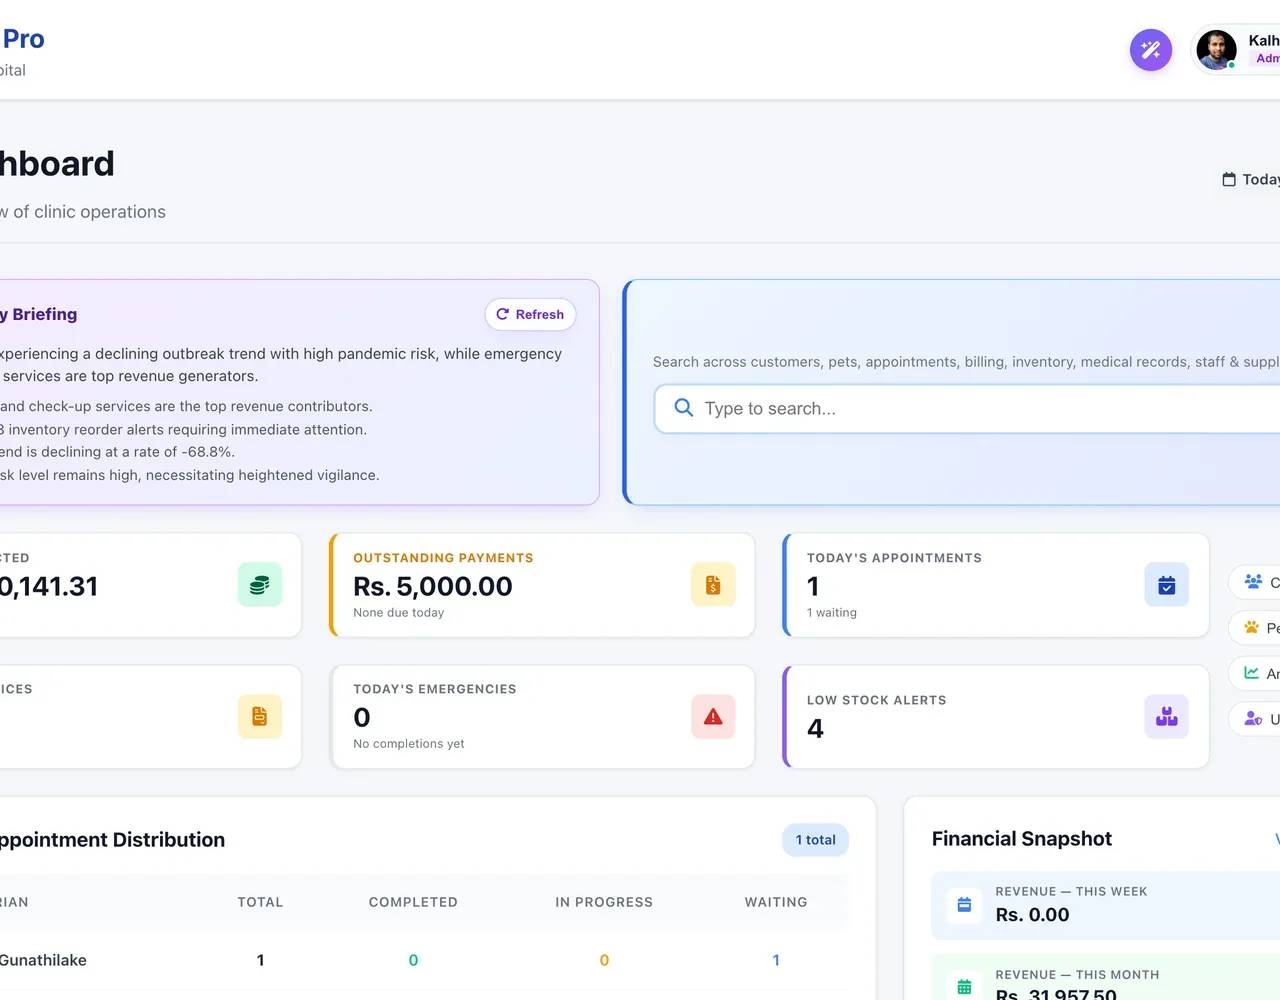Click the 1 total badge
Image resolution: width=1280 pixels, height=1000 pixels.
816,840
